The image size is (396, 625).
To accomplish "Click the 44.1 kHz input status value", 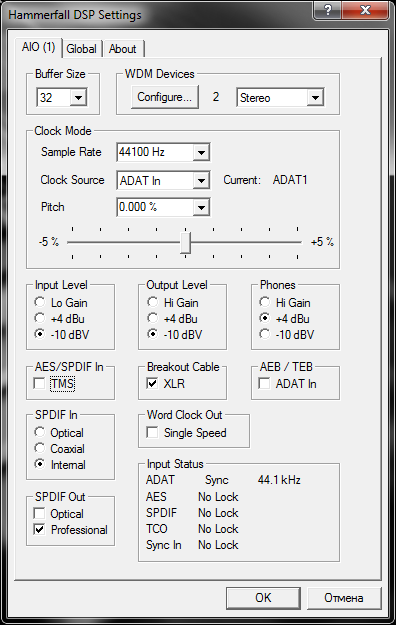I will (279, 480).
